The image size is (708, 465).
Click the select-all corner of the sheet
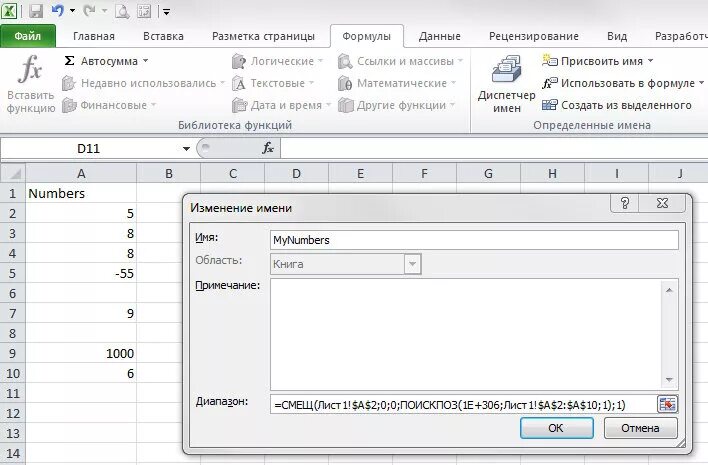(x=13, y=173)
